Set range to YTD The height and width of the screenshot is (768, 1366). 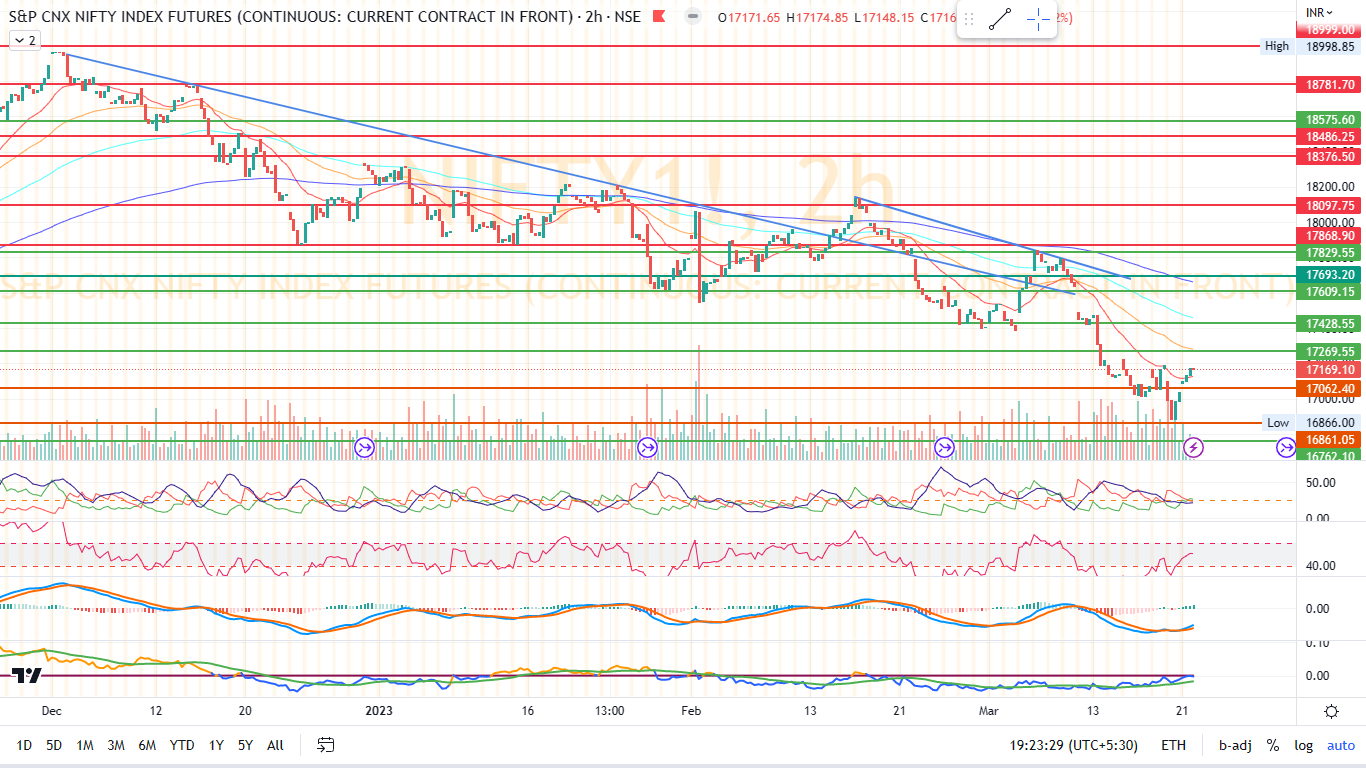[182, 745]
